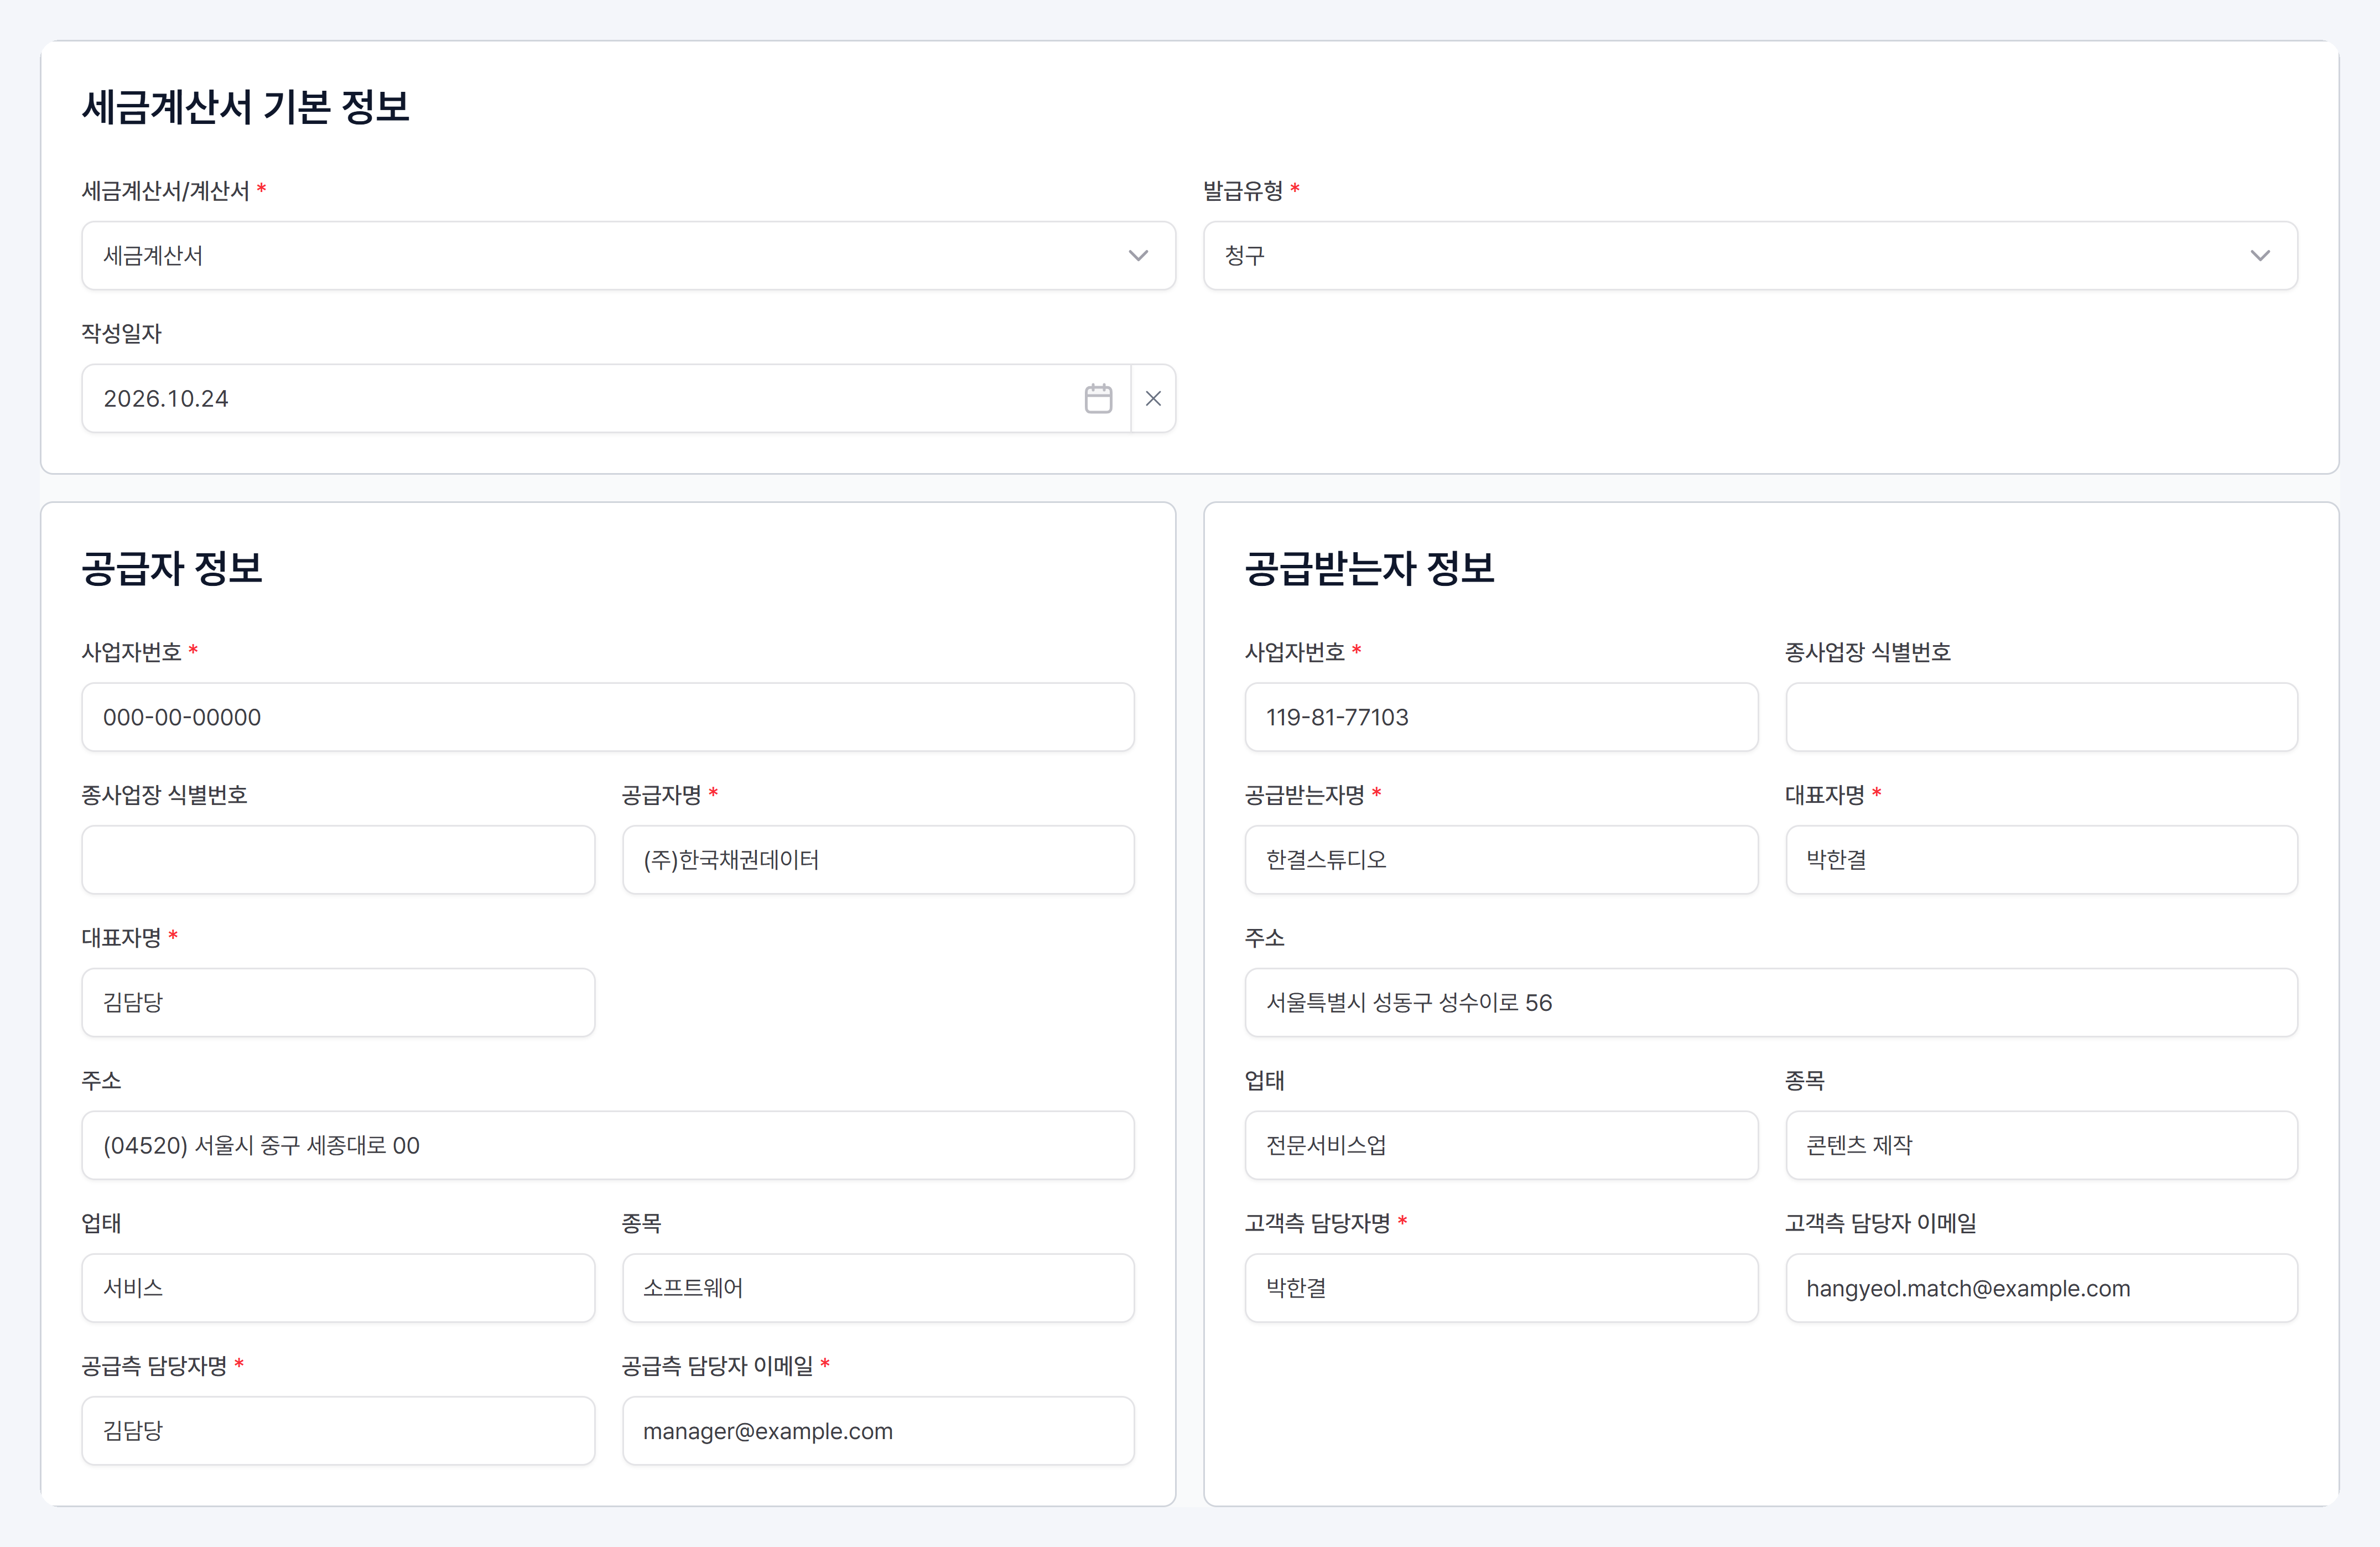
Task: Click the 공급받는자 정보 section heading
Action: [x=1369, y=568]
